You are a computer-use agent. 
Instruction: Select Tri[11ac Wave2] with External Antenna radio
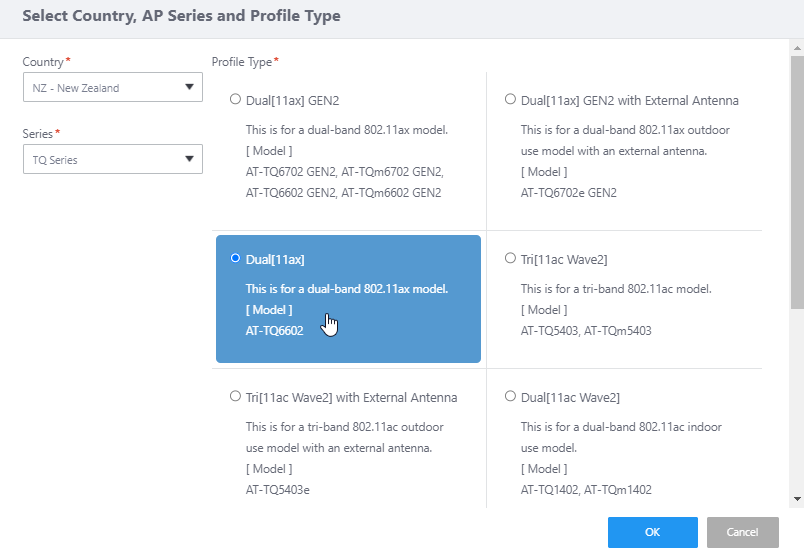click(x=235, y=397)
